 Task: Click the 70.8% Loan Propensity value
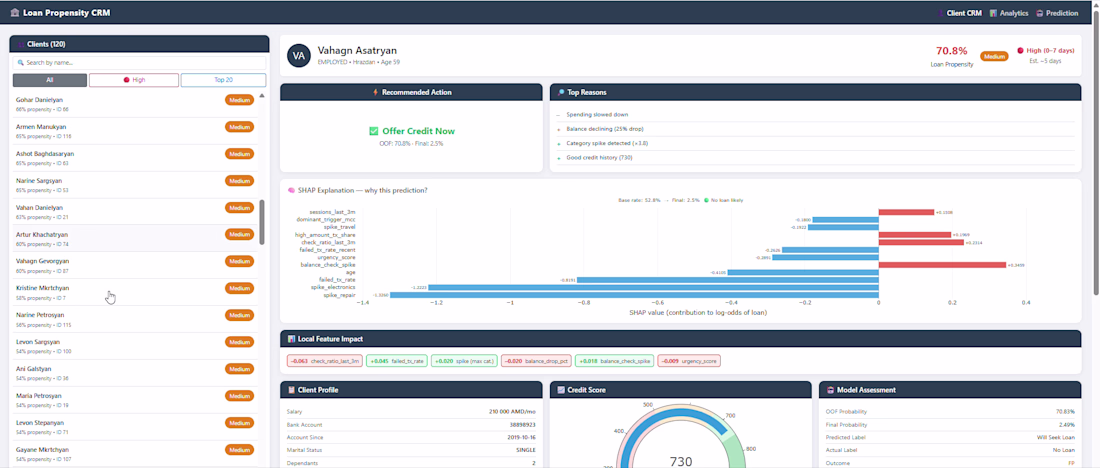(x=951, y=51)
